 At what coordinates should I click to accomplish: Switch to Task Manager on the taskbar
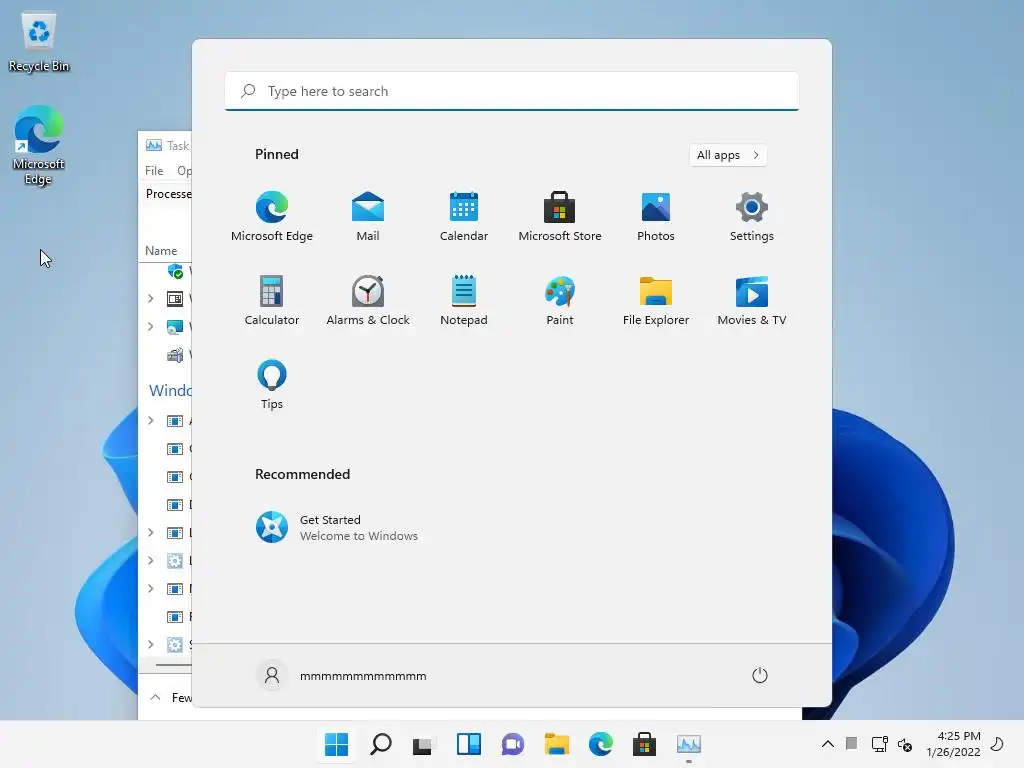click(689, 744)
